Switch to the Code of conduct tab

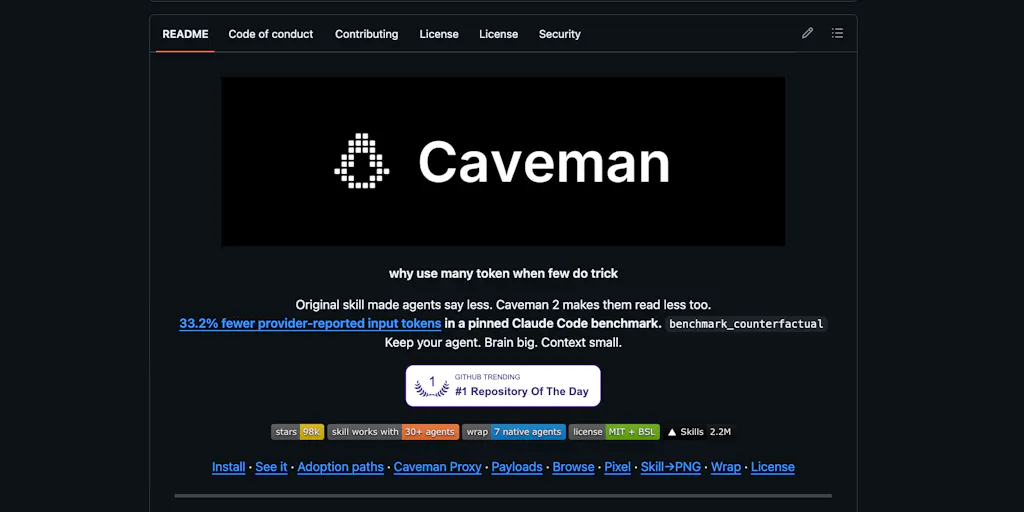pos(270,34)
